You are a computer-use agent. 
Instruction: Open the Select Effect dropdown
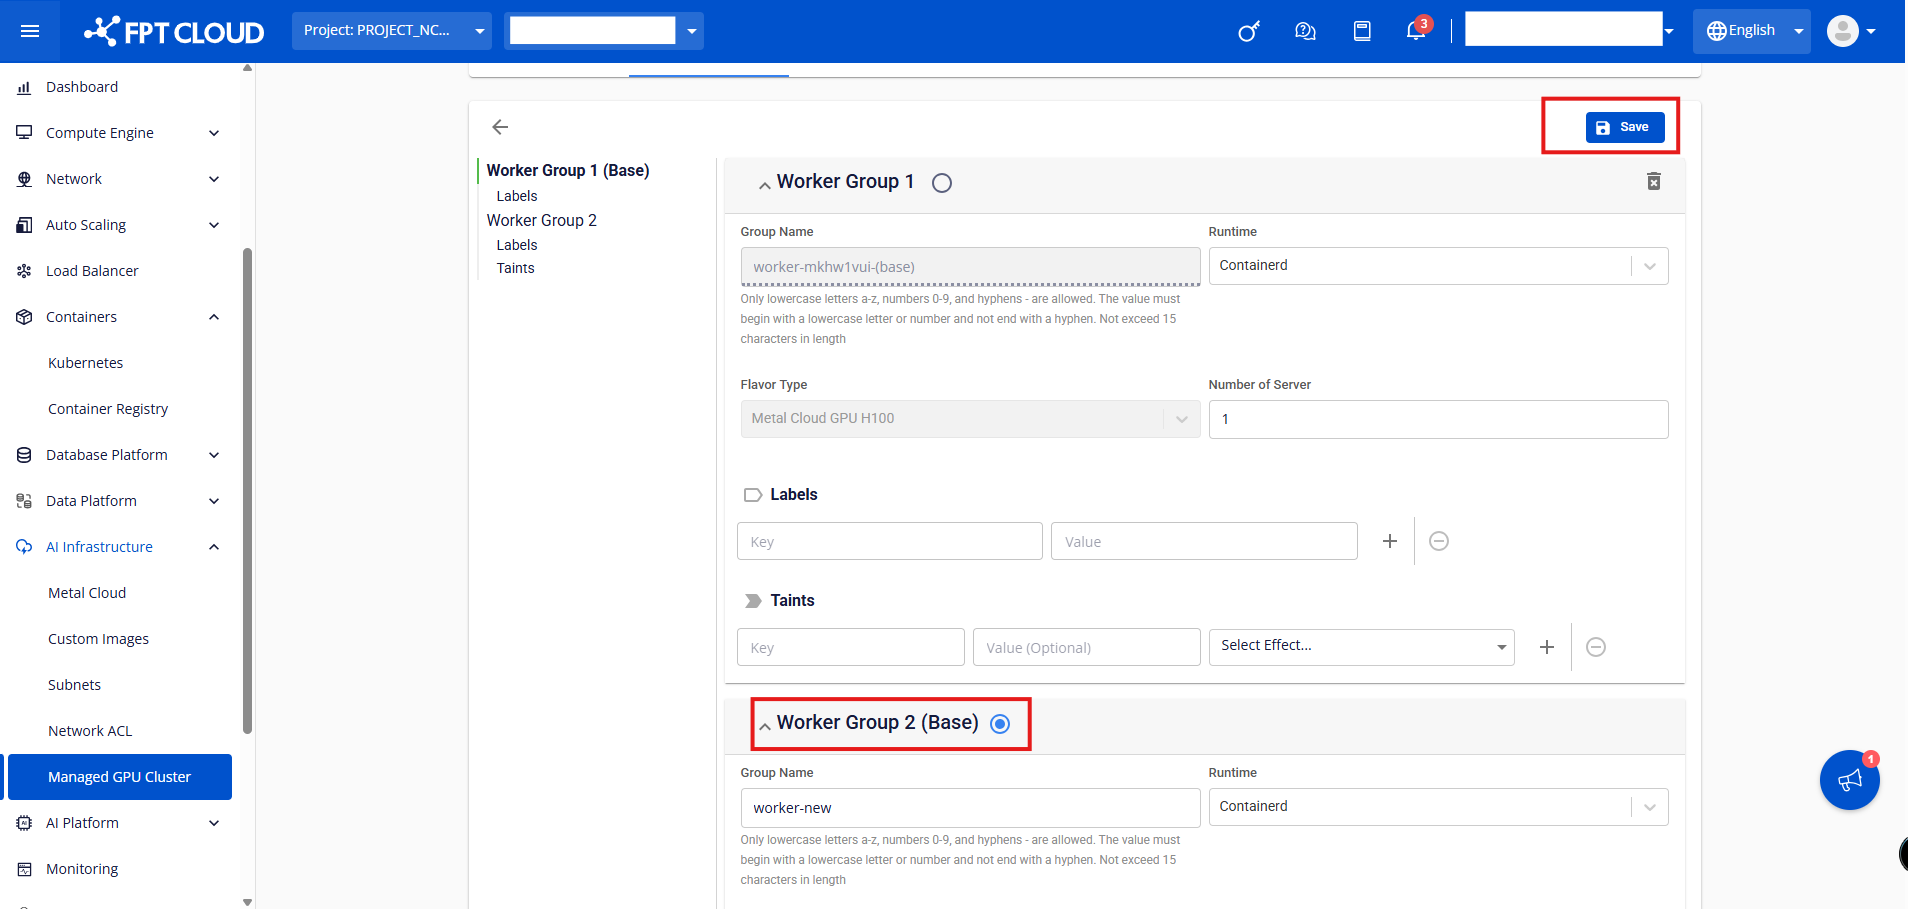click(x=1361, y=647)
